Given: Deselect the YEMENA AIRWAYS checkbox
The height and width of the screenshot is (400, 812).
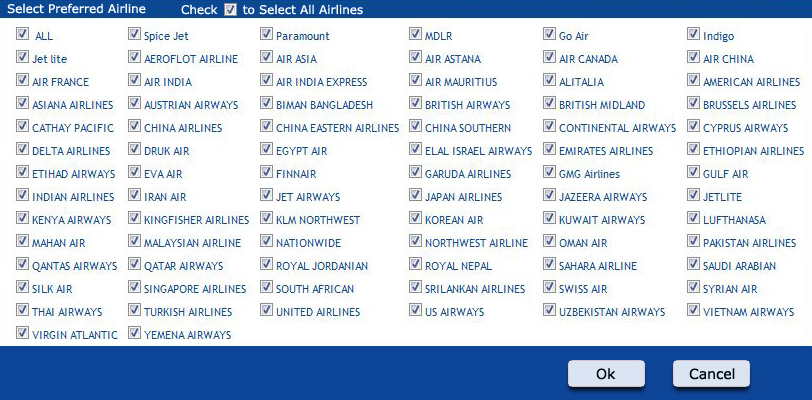Looking at the screenshot, I should pos(134,334).
